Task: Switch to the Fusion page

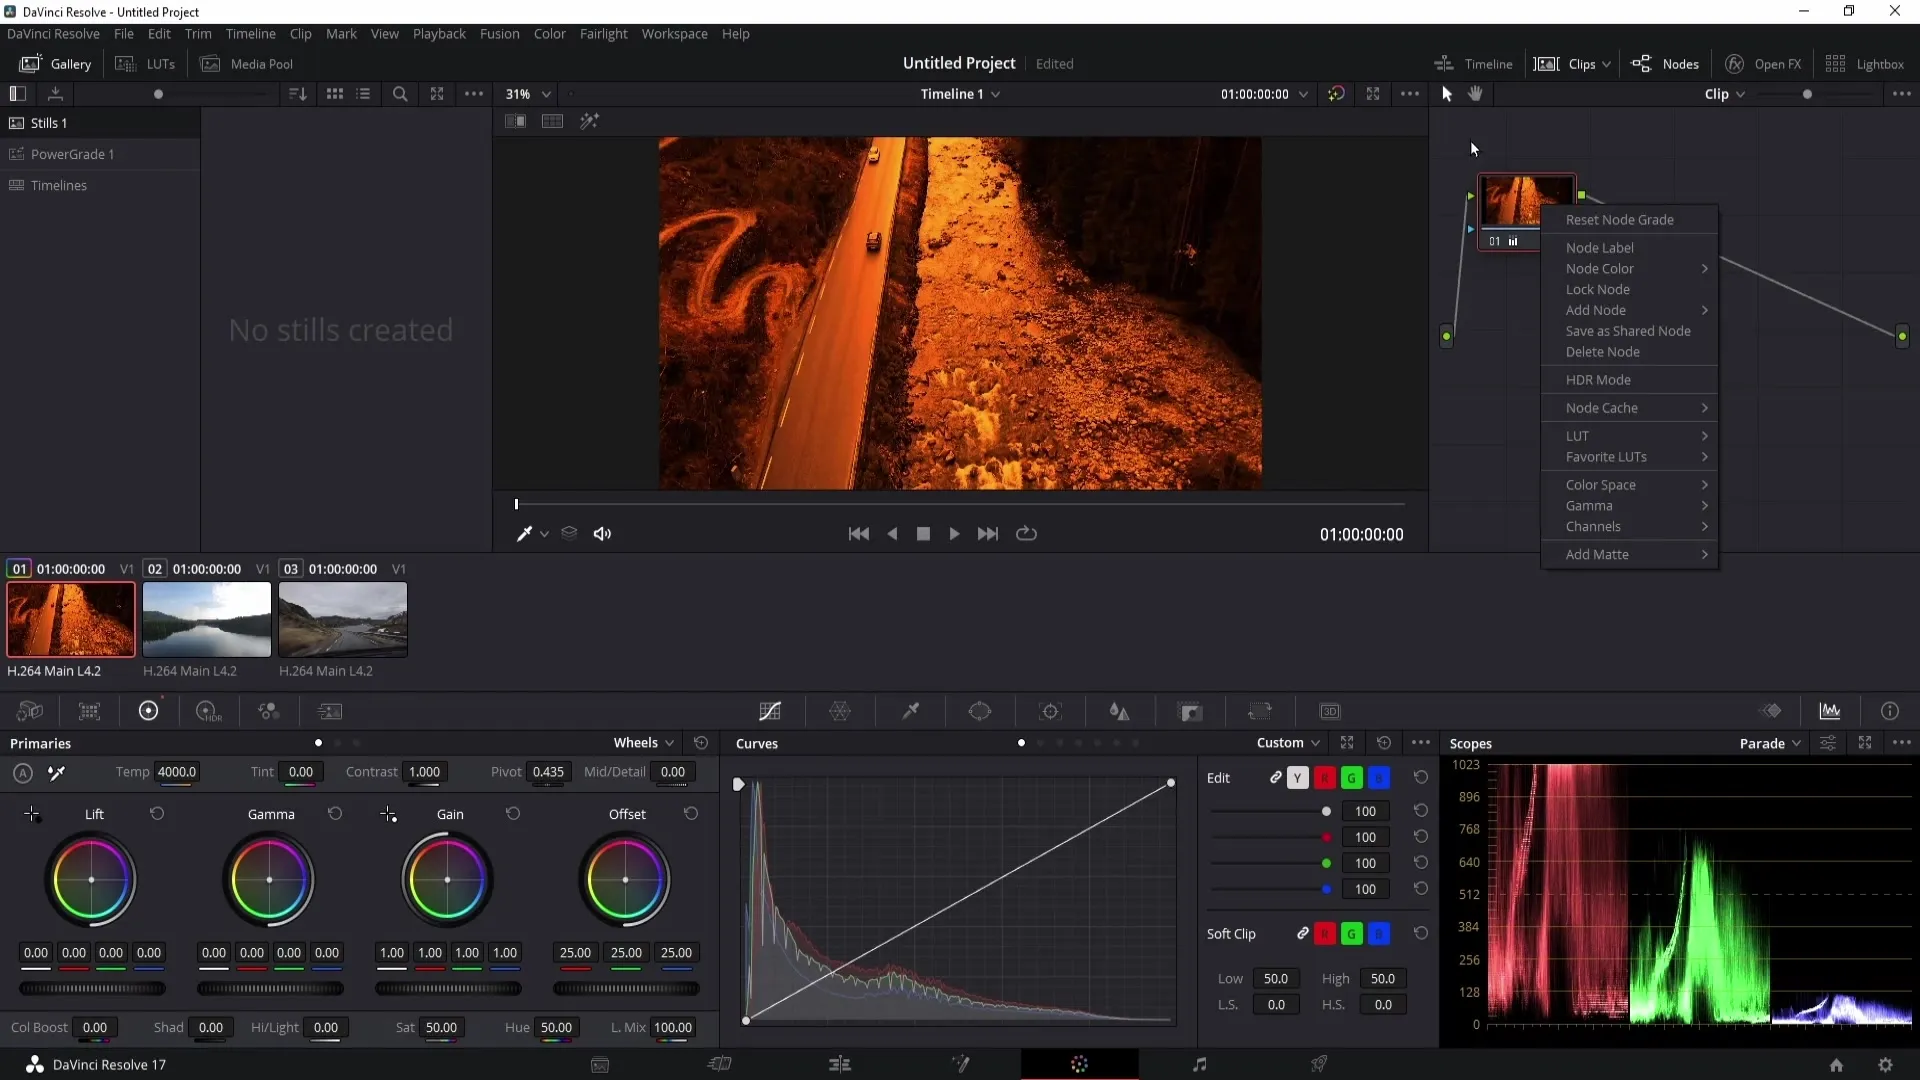Action: tap(960, 1064)
